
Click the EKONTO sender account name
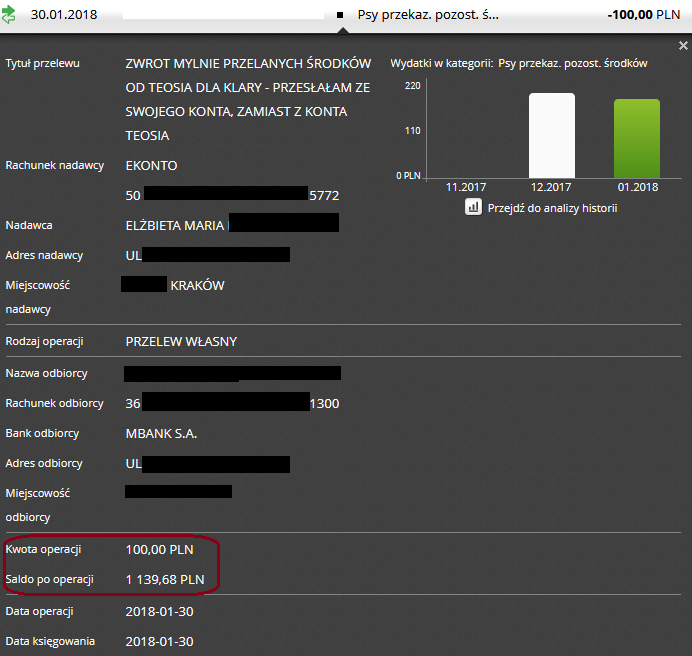pyautogui.click(x=151, y=165)
